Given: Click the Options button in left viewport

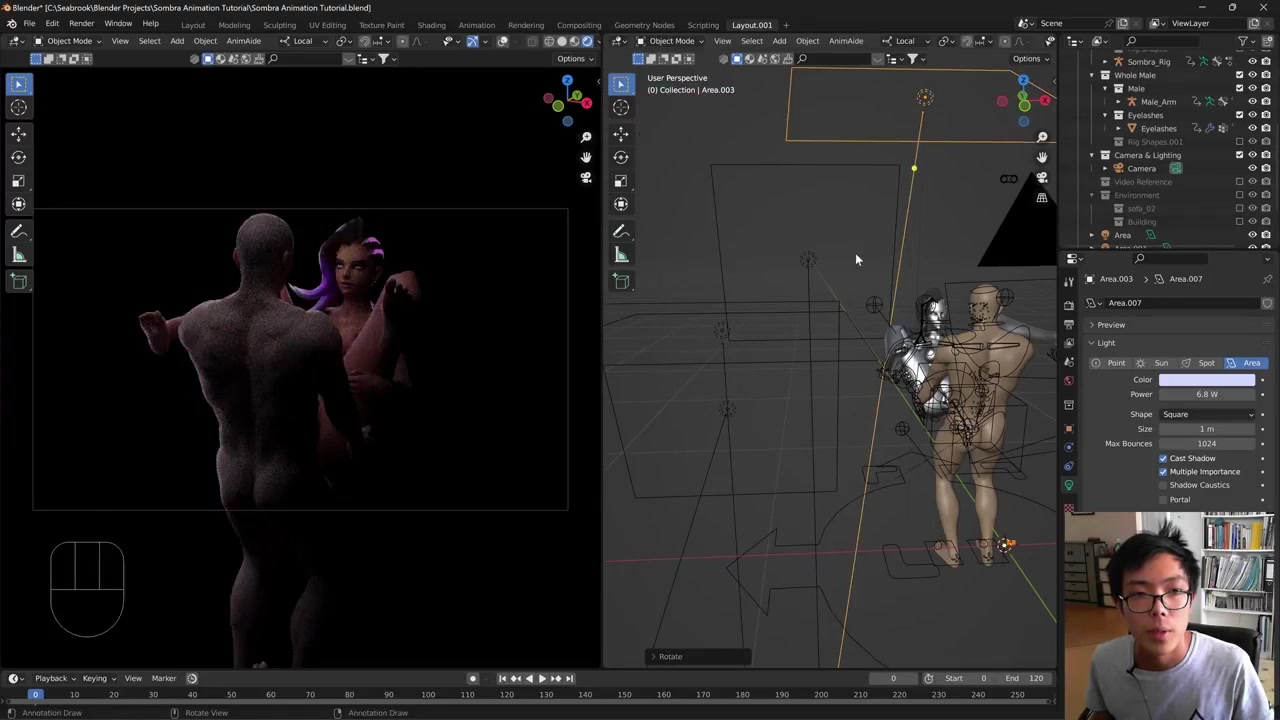Looking at the screenshot, I should (574, 59).
